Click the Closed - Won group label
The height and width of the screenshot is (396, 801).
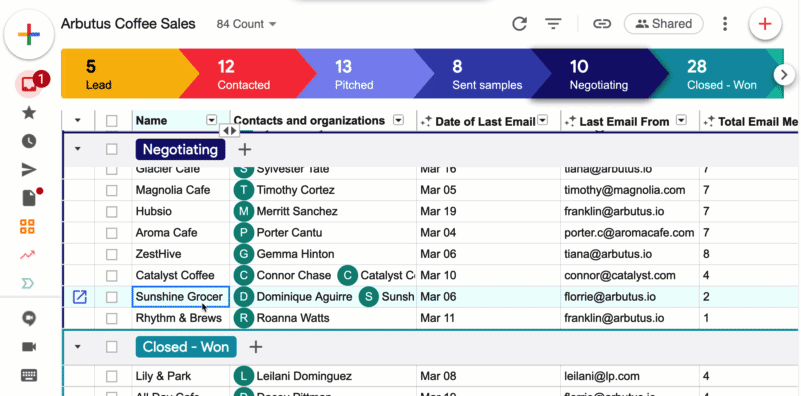click(x=186, y=347)
